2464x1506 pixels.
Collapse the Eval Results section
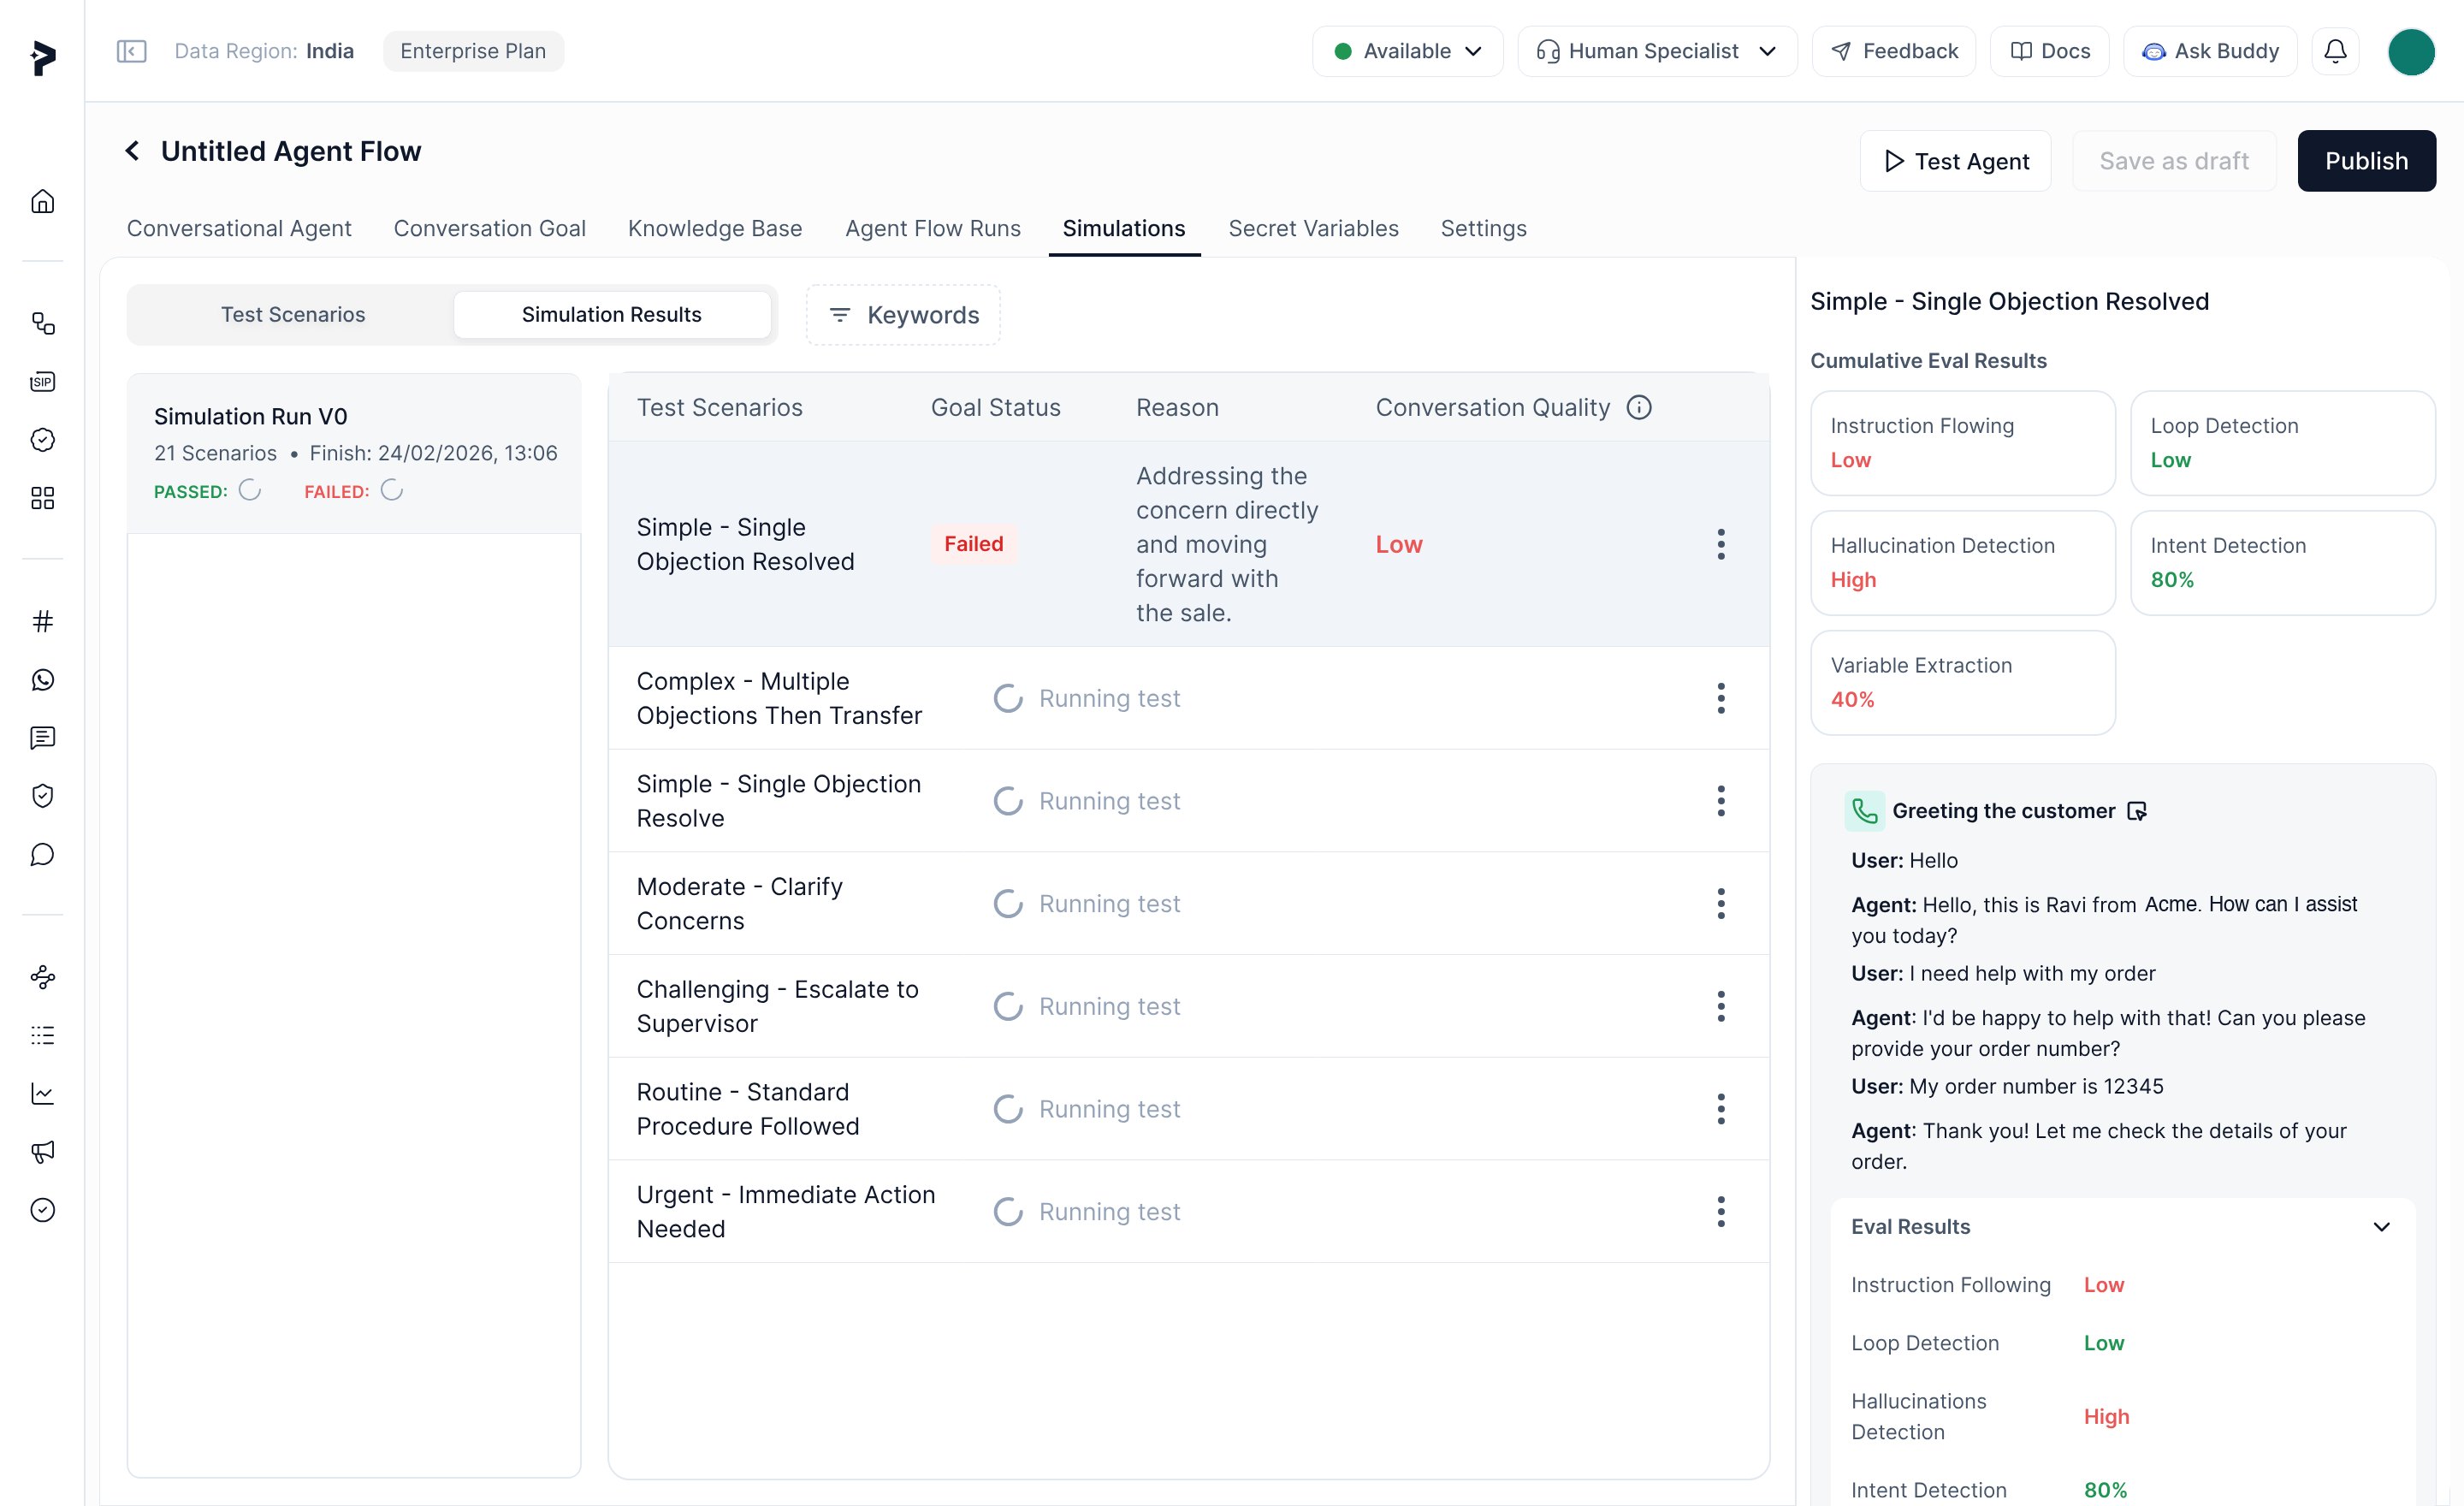(x=2381, y=1227)
